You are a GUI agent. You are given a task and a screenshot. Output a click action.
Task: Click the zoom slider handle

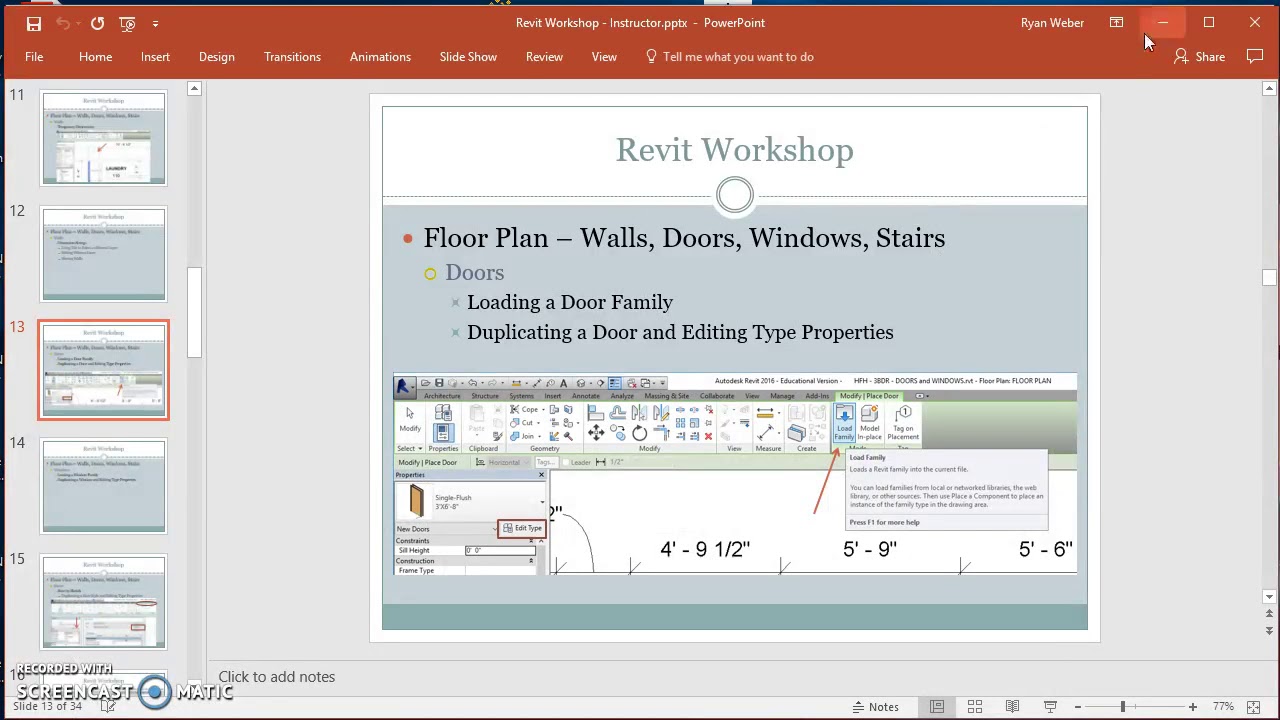[x=1123, y=707]
